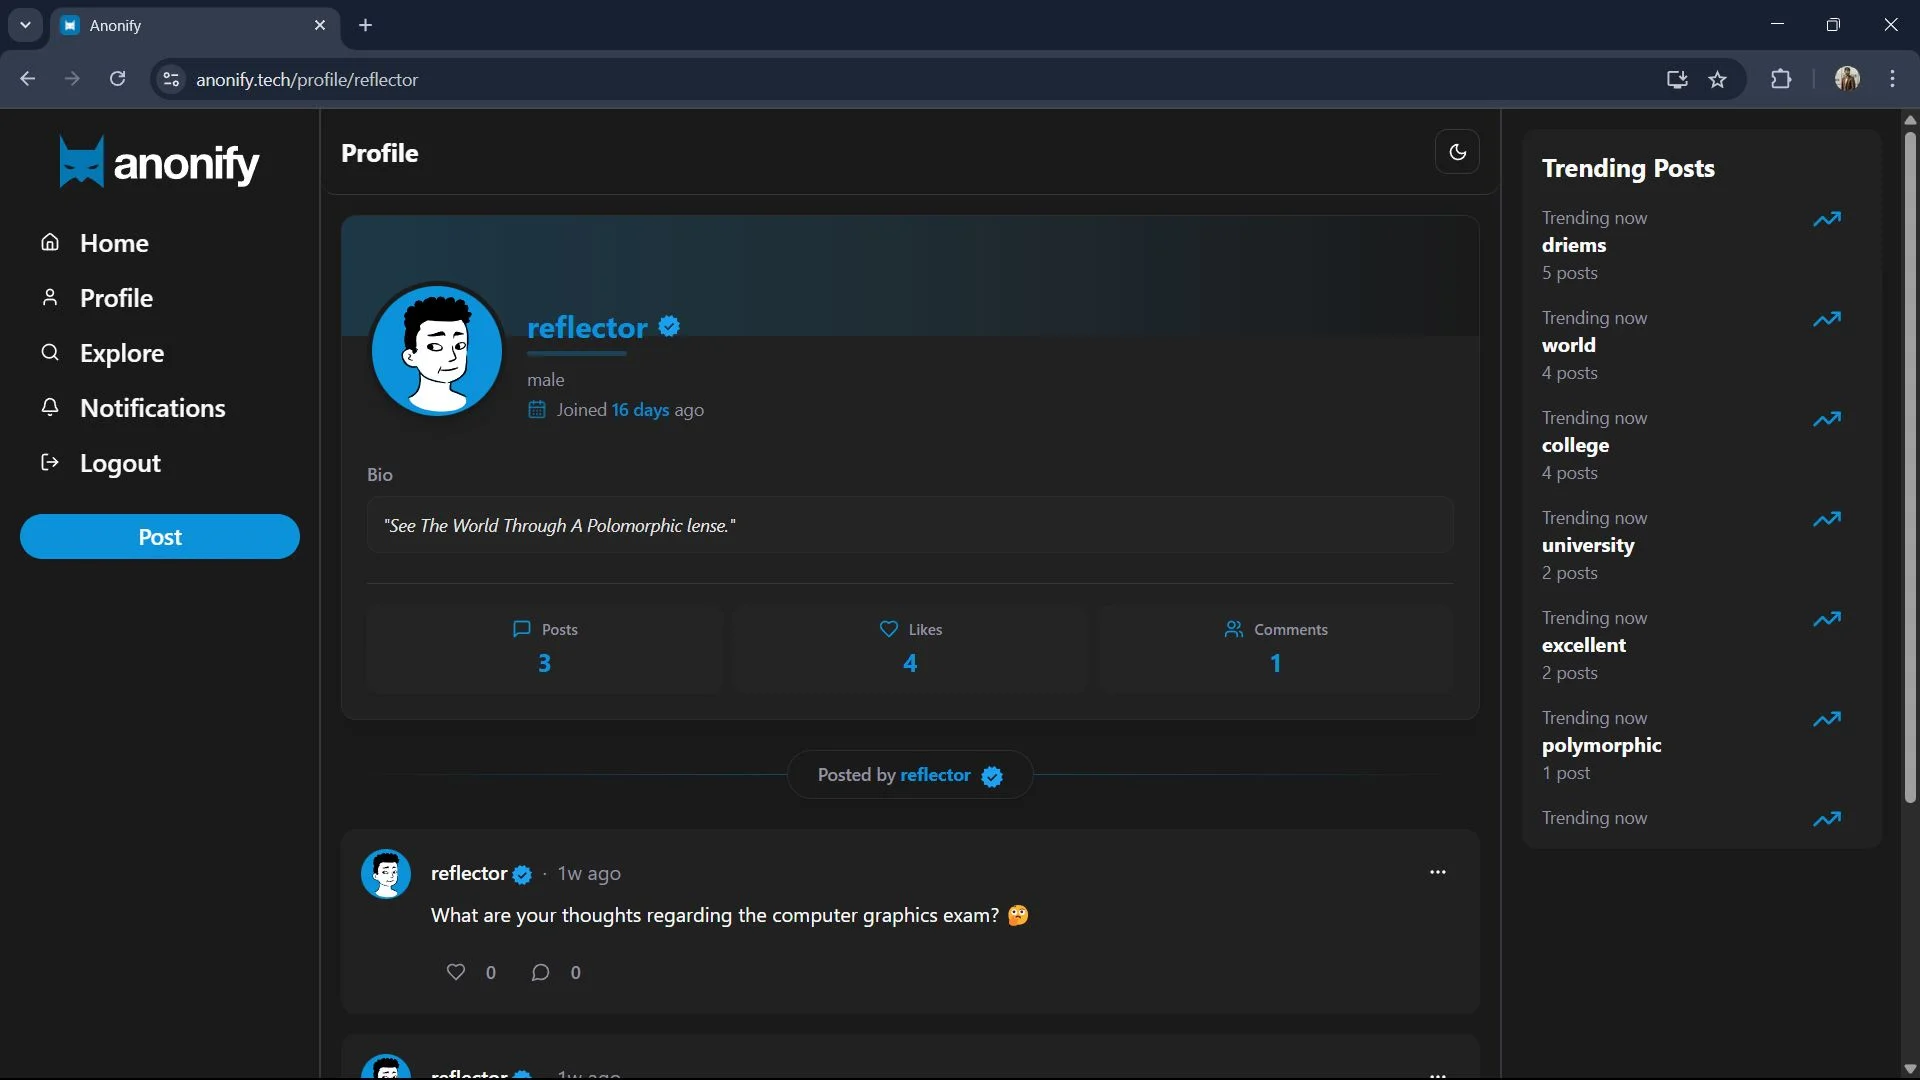Toggle dark mode with the moon icon

[x=1457, y=152]
